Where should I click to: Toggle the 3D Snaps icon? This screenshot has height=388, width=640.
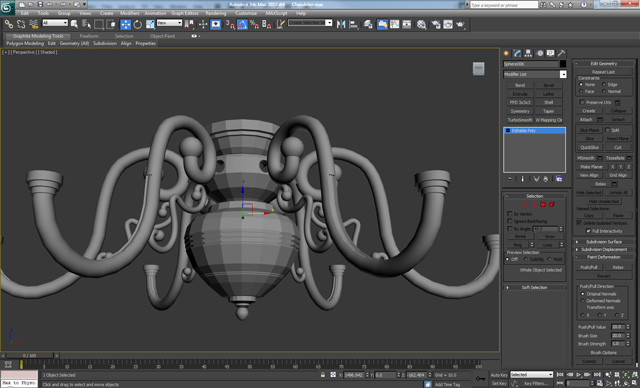pyautogui.click(x=230, y=24)
